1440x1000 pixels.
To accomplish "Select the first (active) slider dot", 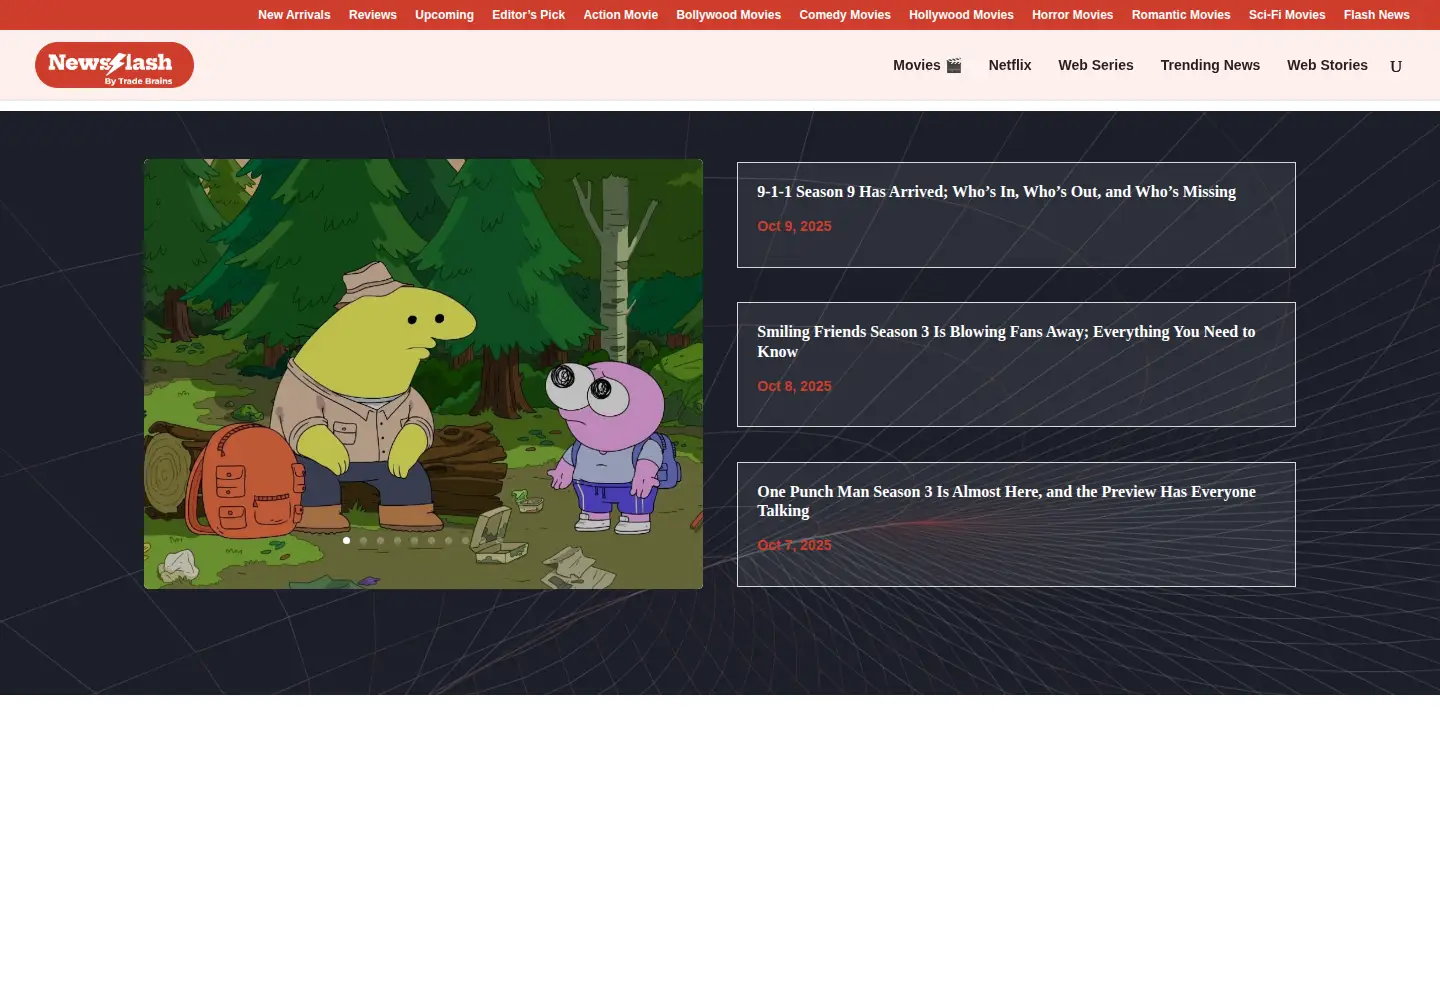I will [x=346, y=540].
